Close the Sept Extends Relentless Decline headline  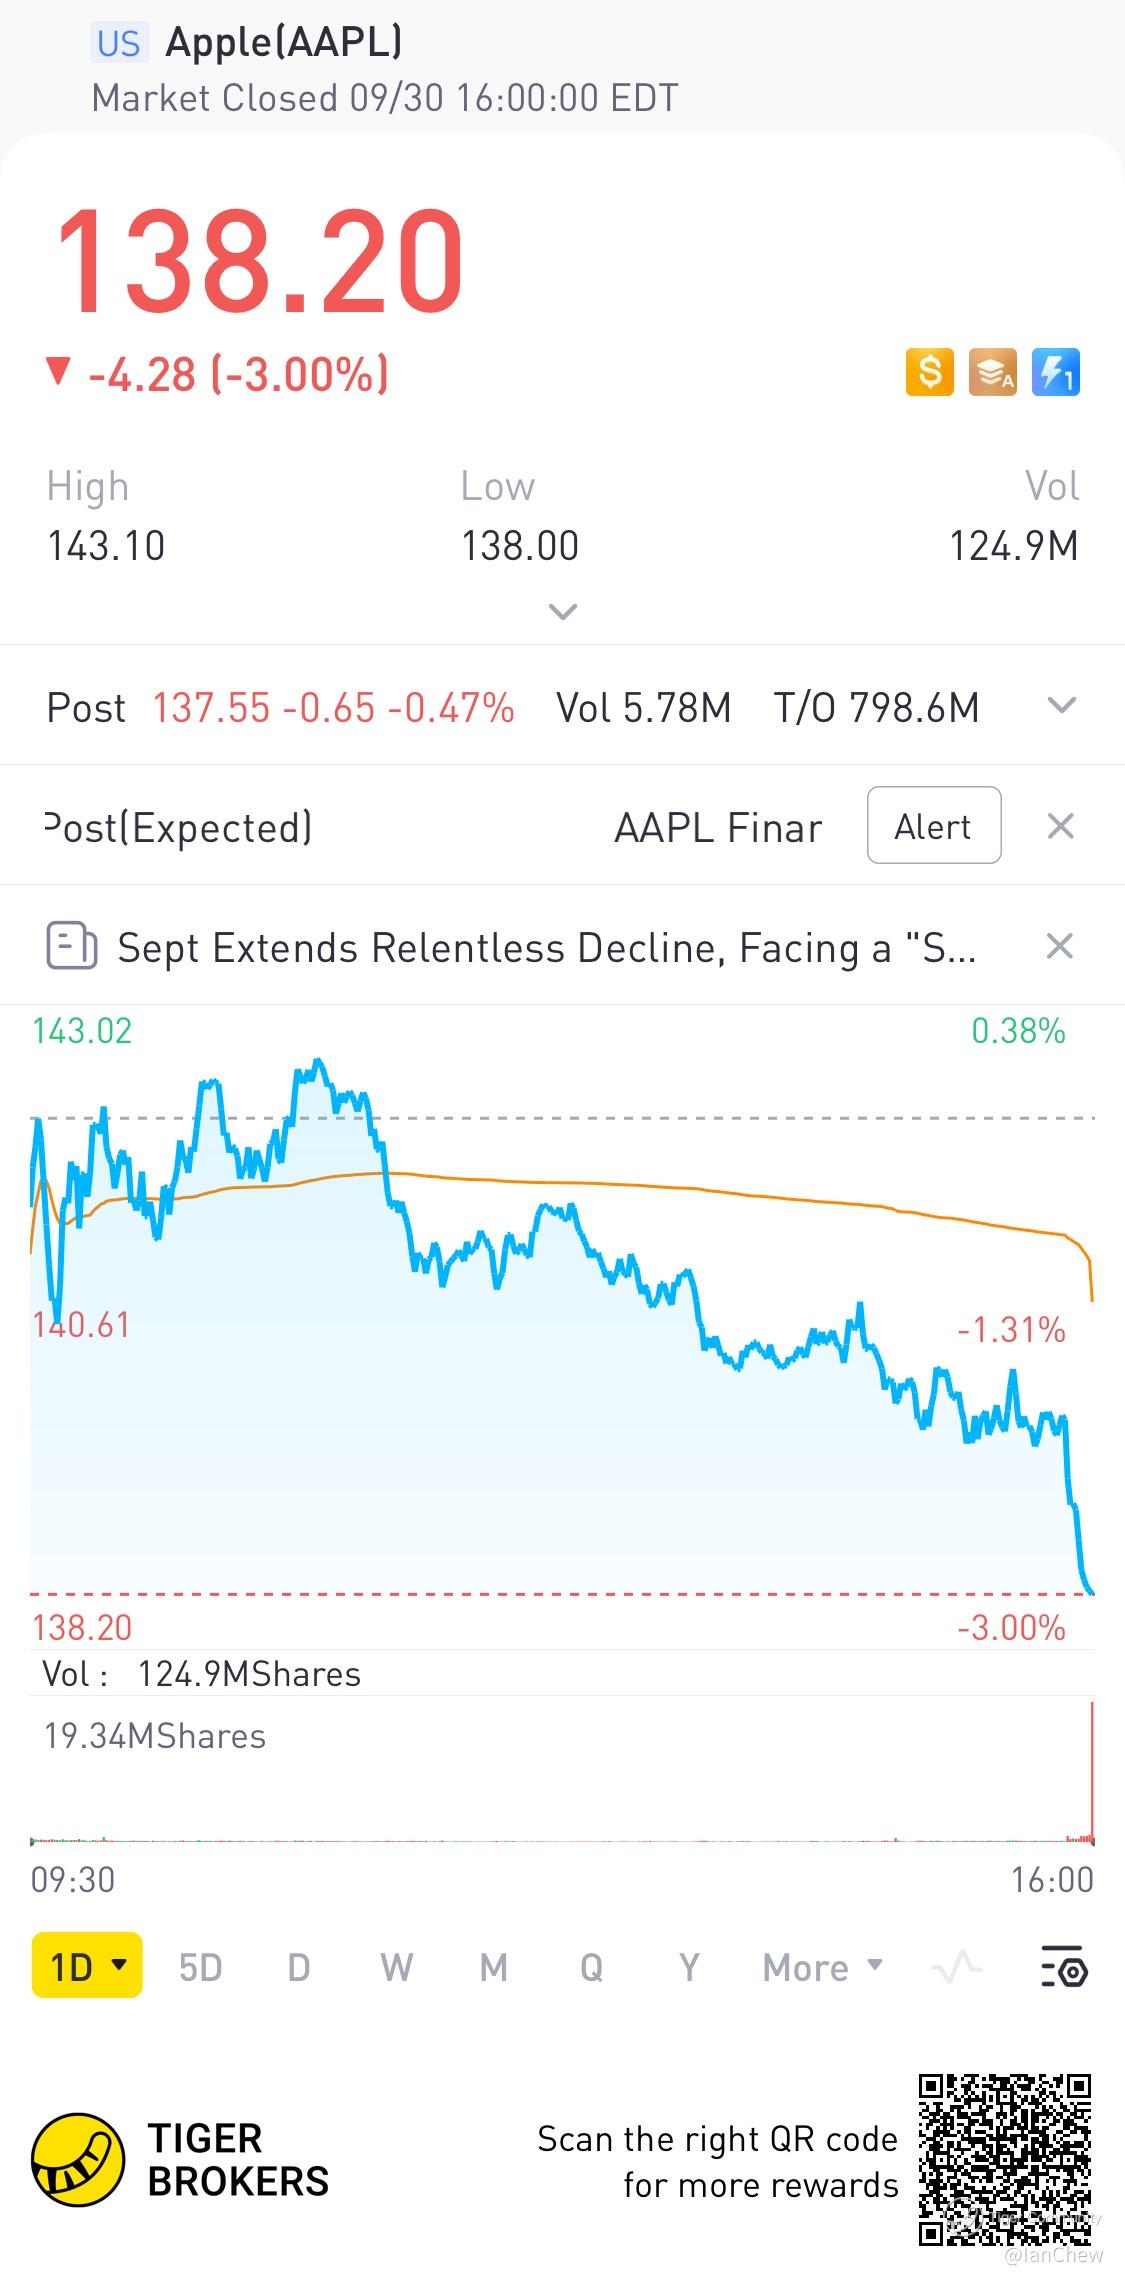tap(1060, 946)
